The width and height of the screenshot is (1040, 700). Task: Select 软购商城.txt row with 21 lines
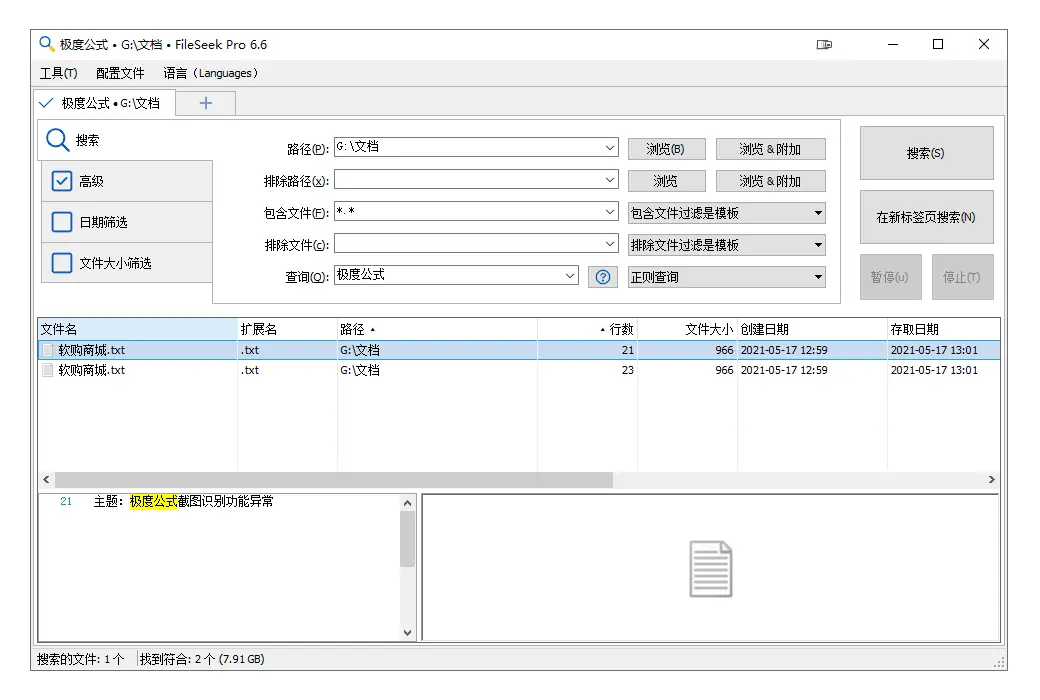point(519,350)
